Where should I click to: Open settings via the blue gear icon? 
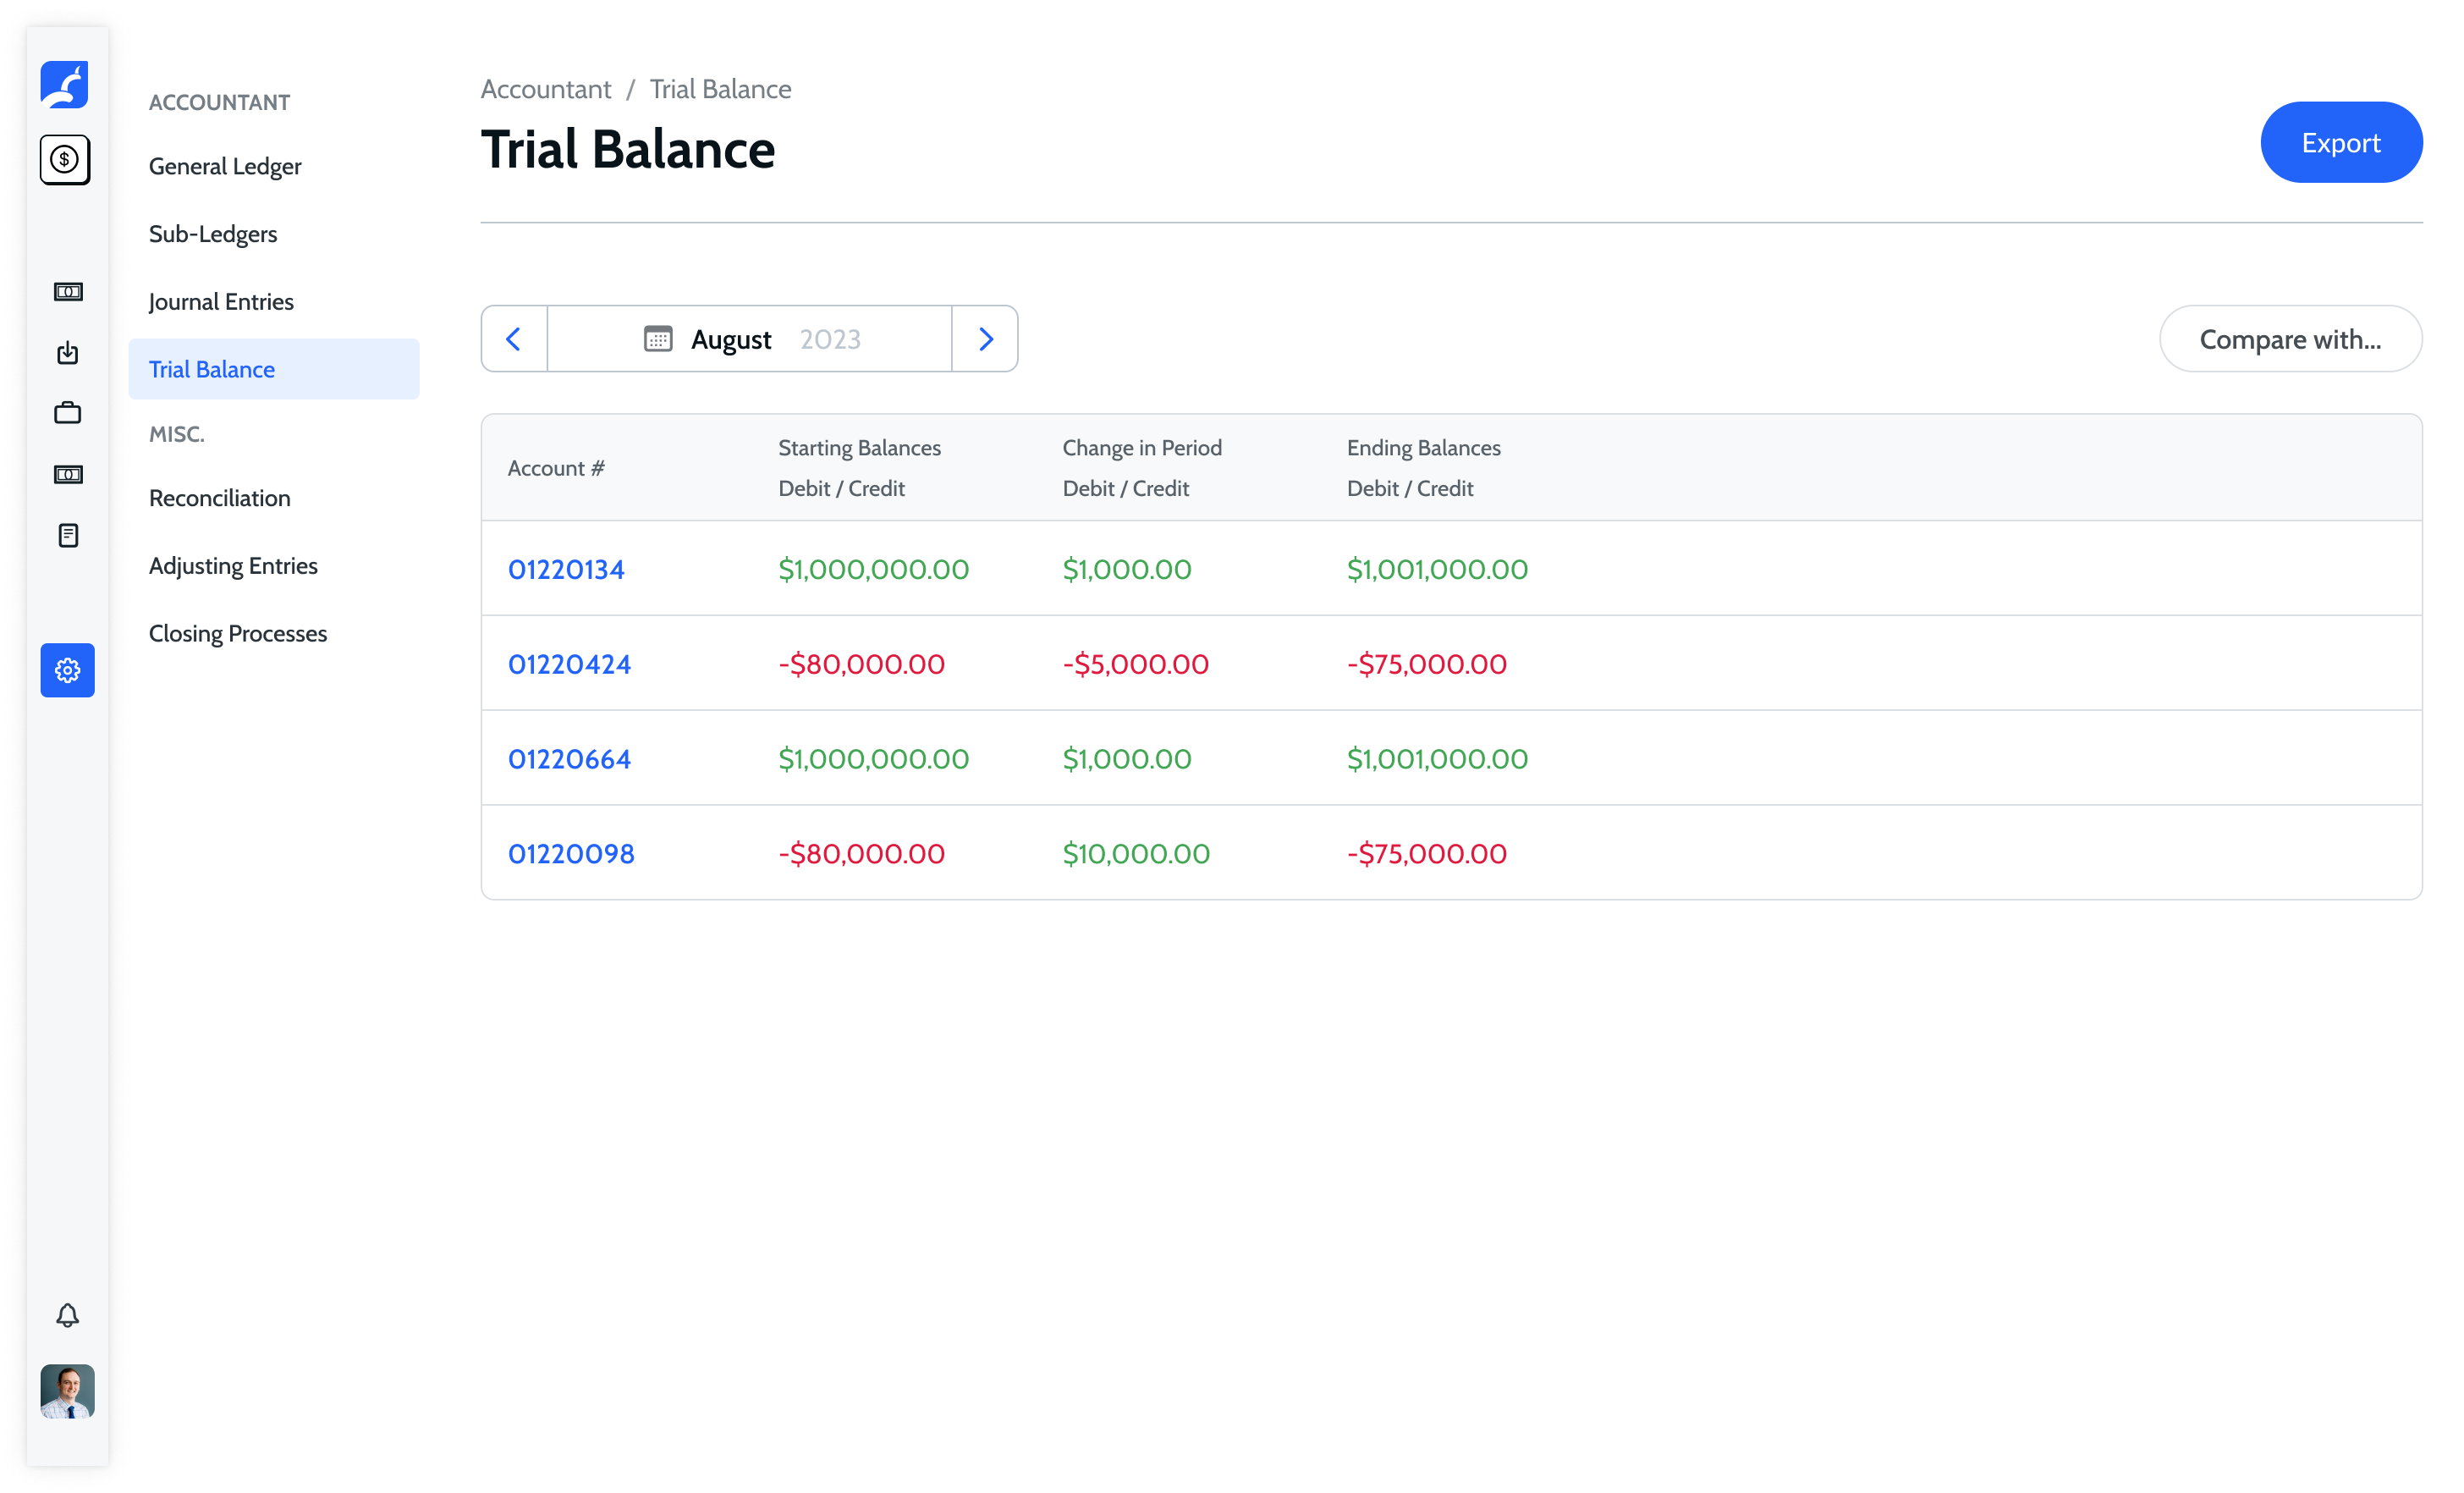[68, 670]
